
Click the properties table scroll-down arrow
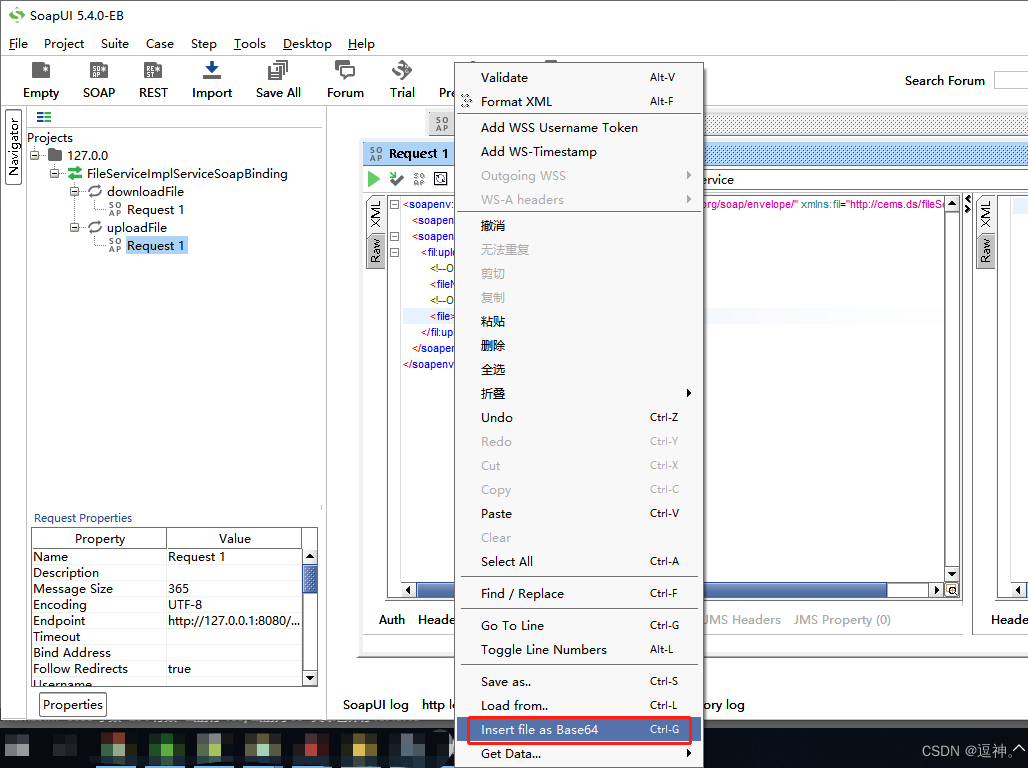click(310, 678)
